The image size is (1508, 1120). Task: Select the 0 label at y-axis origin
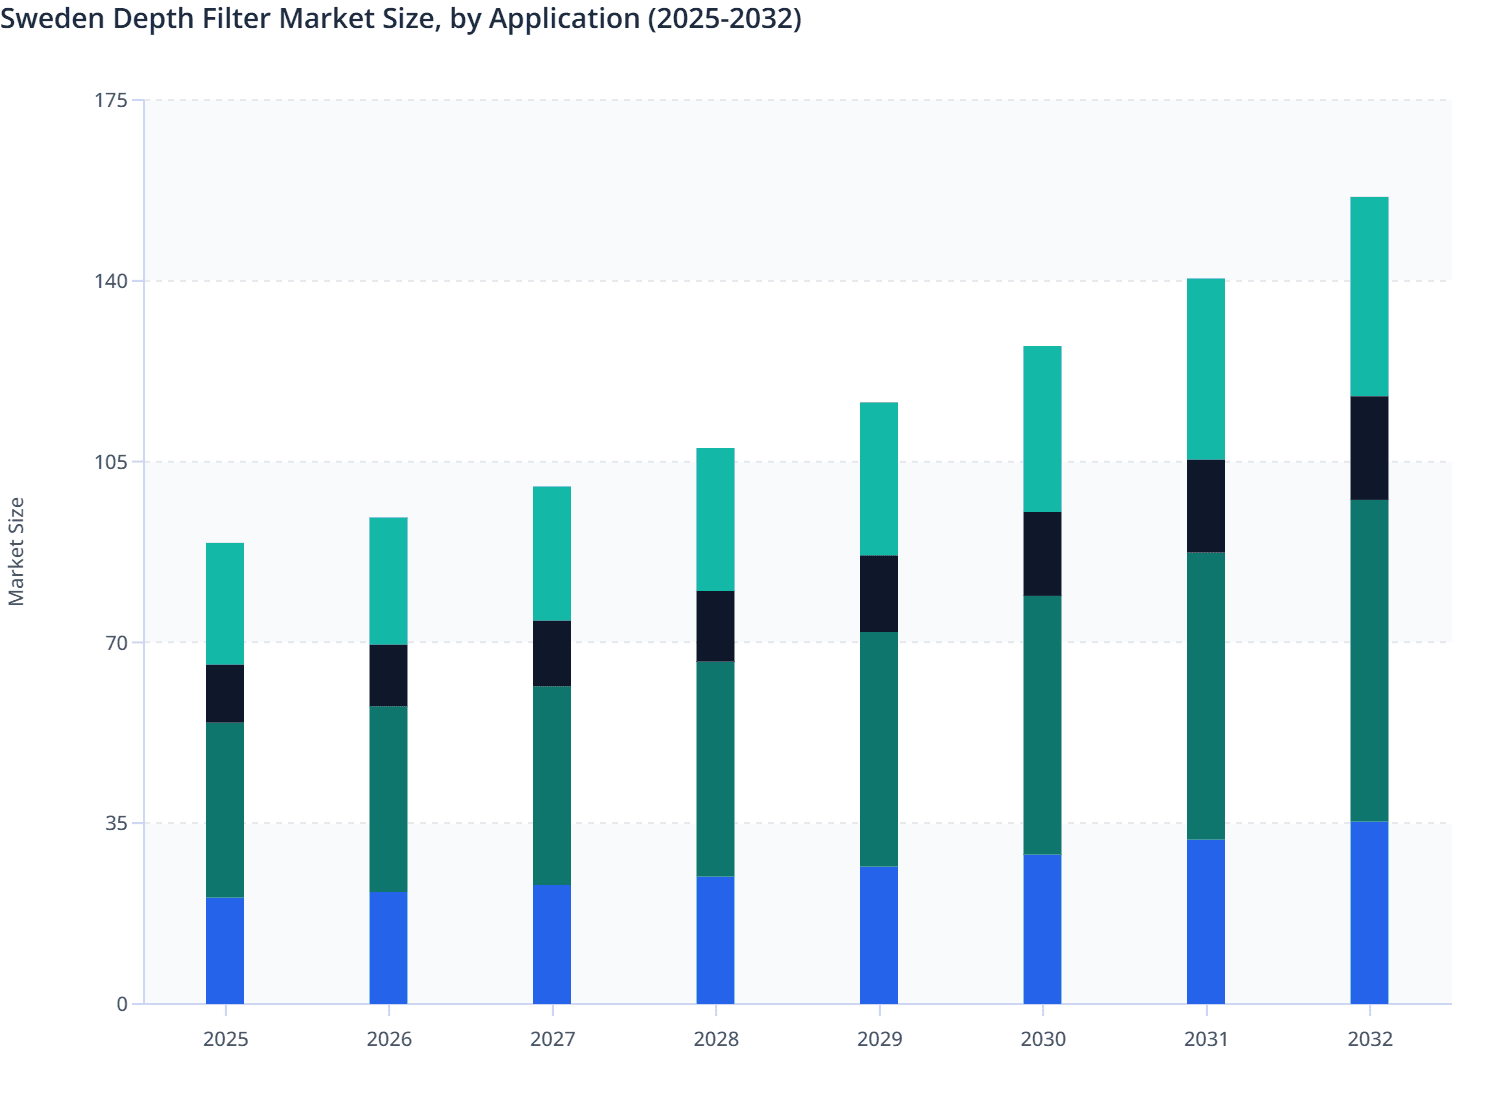123,1004
